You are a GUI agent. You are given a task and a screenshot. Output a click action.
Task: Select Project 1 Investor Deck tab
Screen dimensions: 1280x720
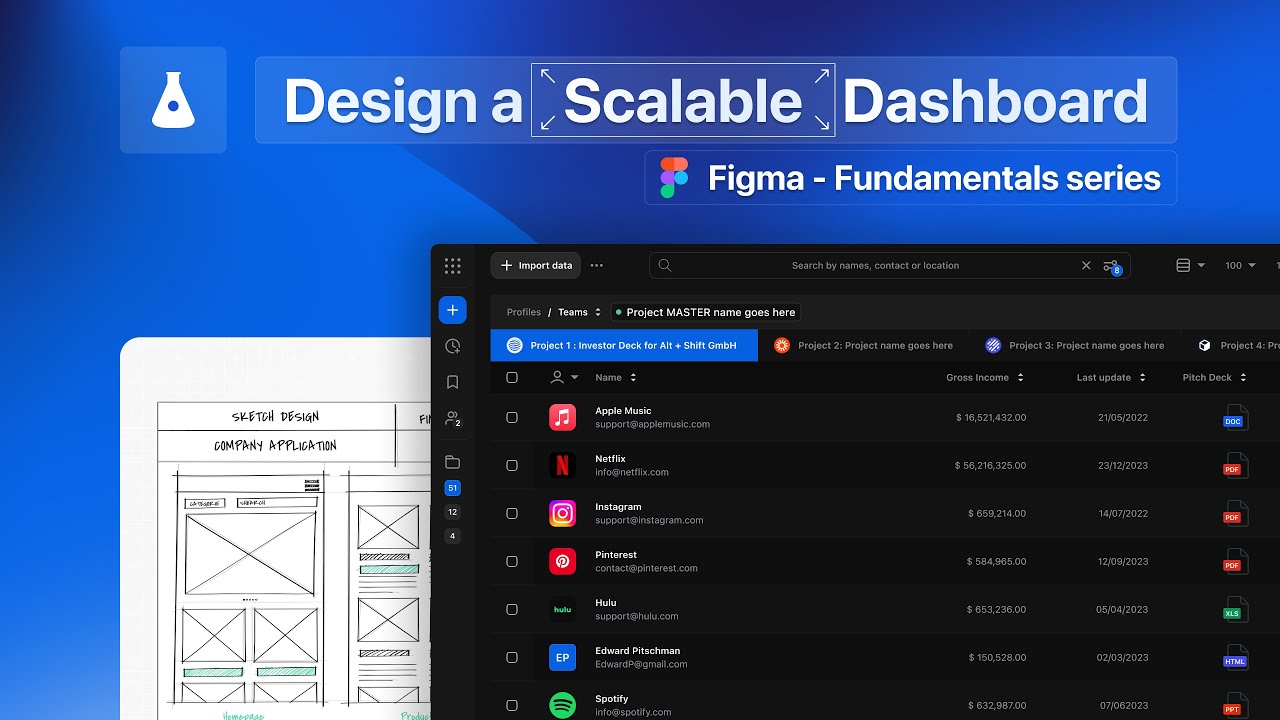point(624,345)
